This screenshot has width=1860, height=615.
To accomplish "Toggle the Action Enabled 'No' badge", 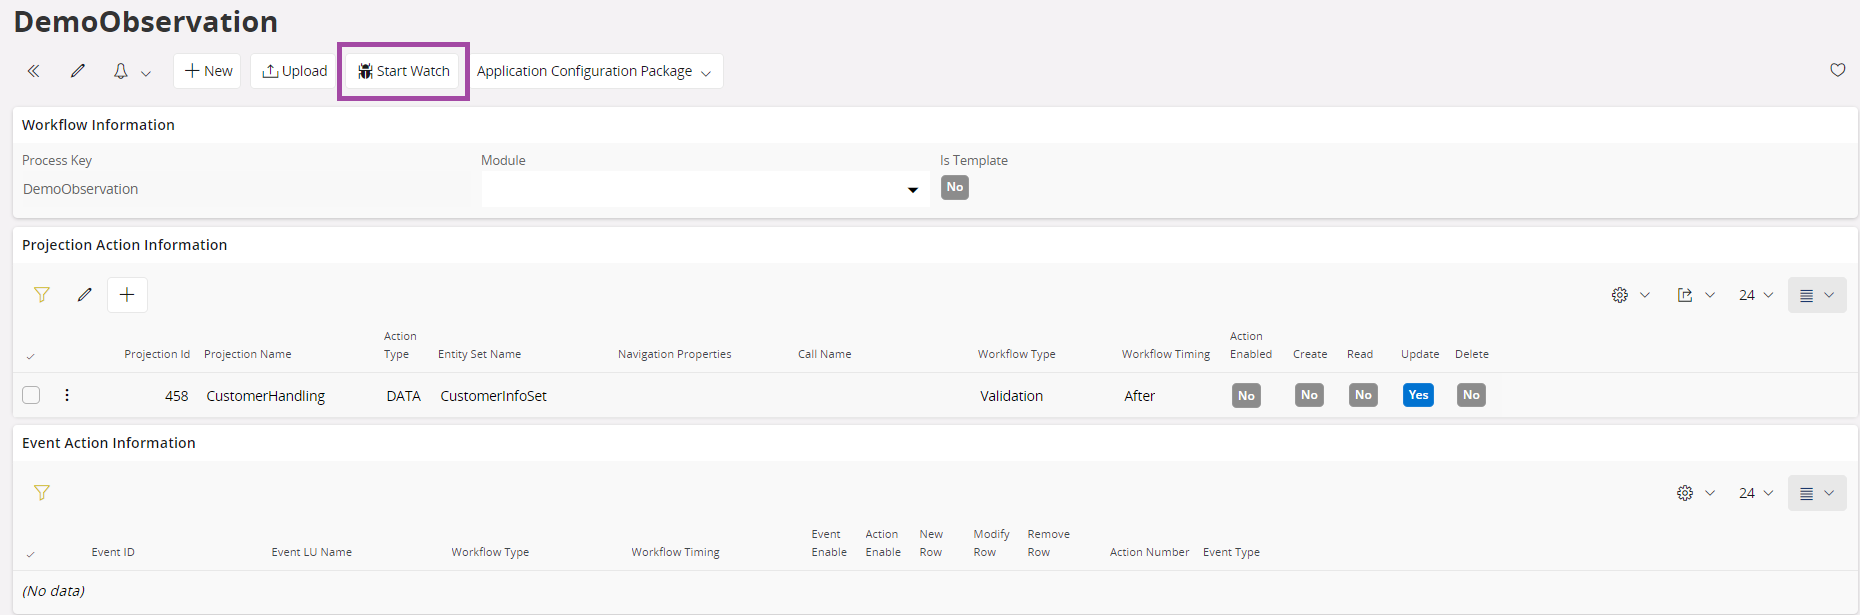I will pos(1246,395).
